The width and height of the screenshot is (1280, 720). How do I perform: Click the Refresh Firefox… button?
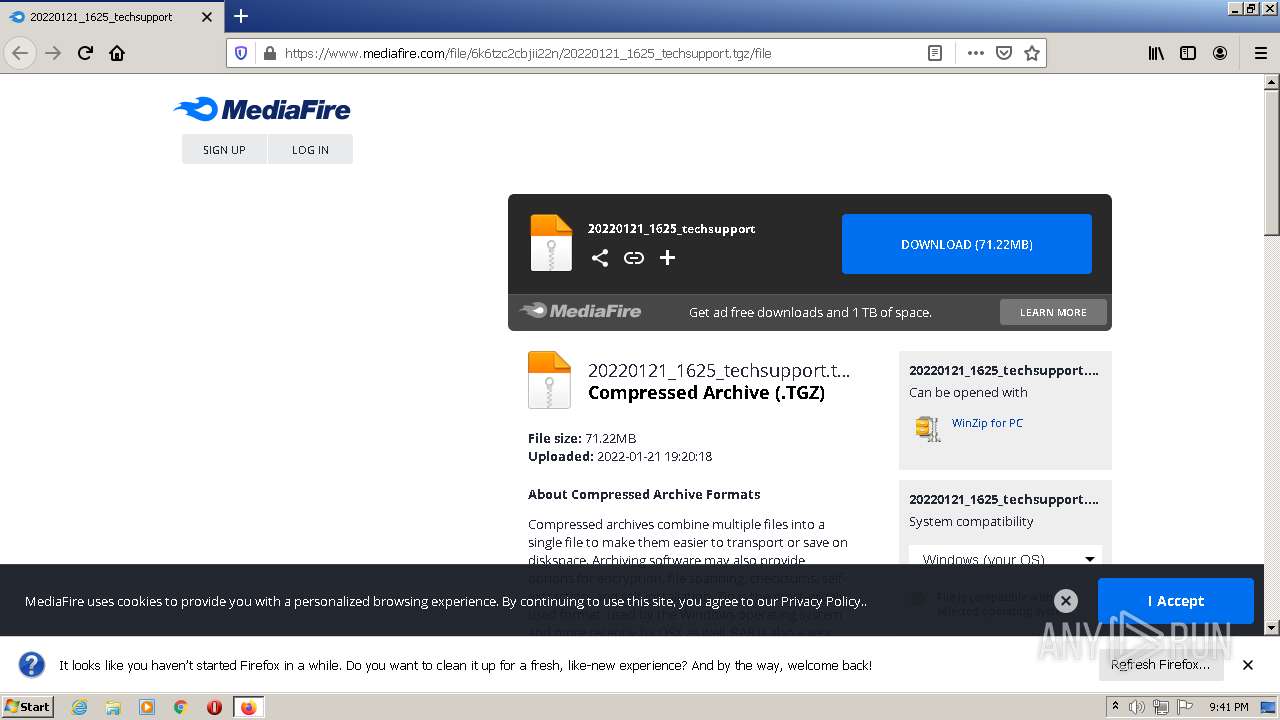click(1160, 665)
